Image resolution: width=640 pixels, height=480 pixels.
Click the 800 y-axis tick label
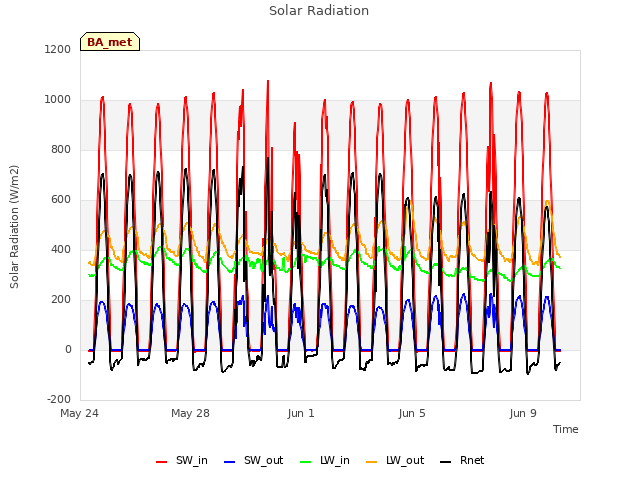(x=61, y=149)
